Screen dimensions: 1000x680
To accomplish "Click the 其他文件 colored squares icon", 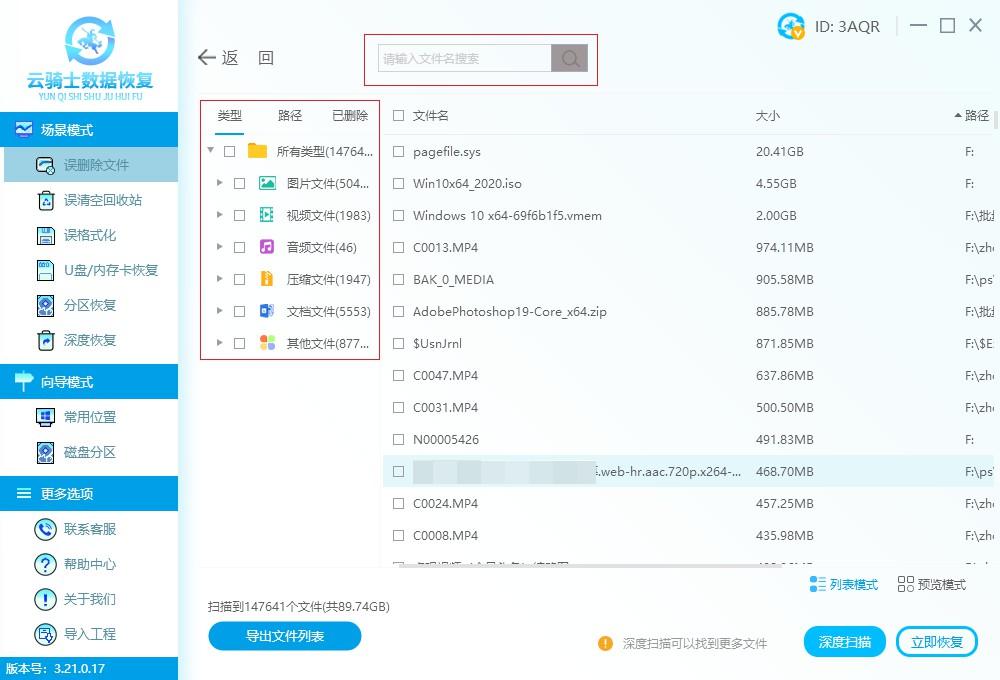I will [x=267, y=343].
